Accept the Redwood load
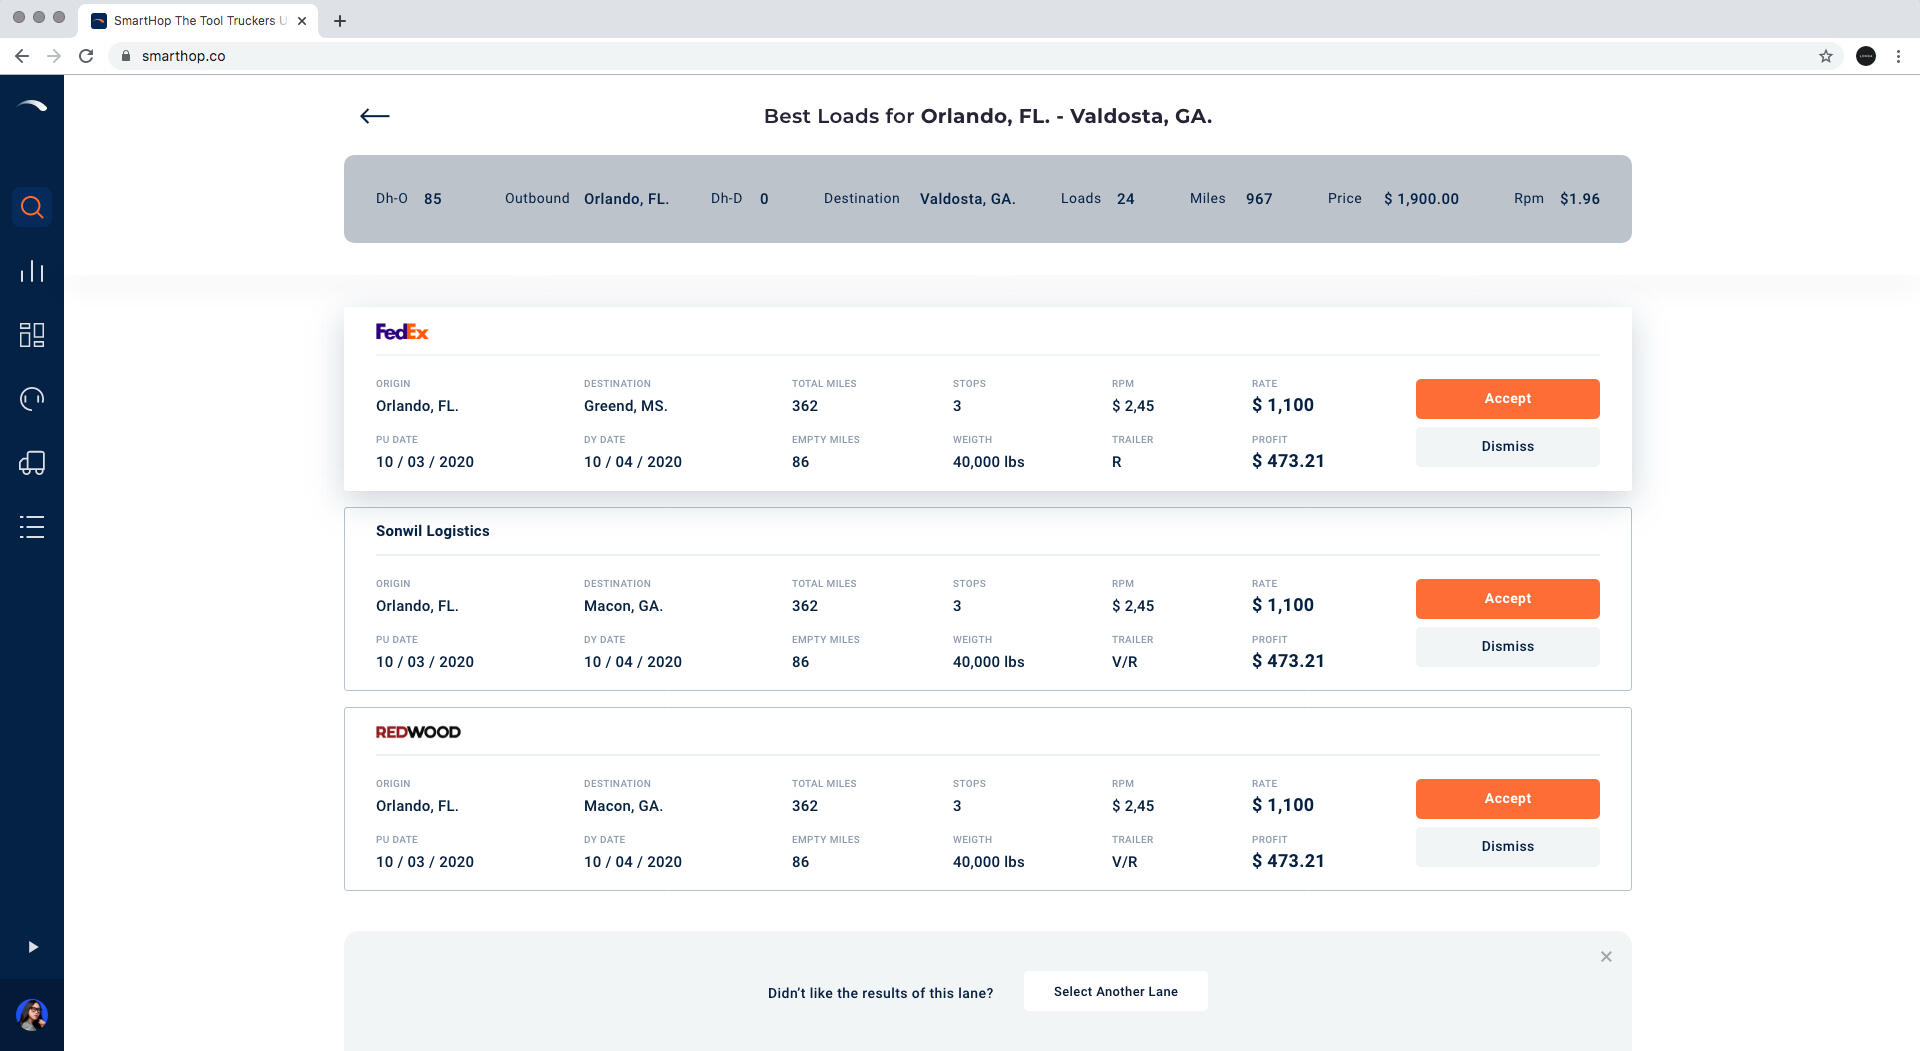Screen dimensions: 1920x1051 (1507, 798)
